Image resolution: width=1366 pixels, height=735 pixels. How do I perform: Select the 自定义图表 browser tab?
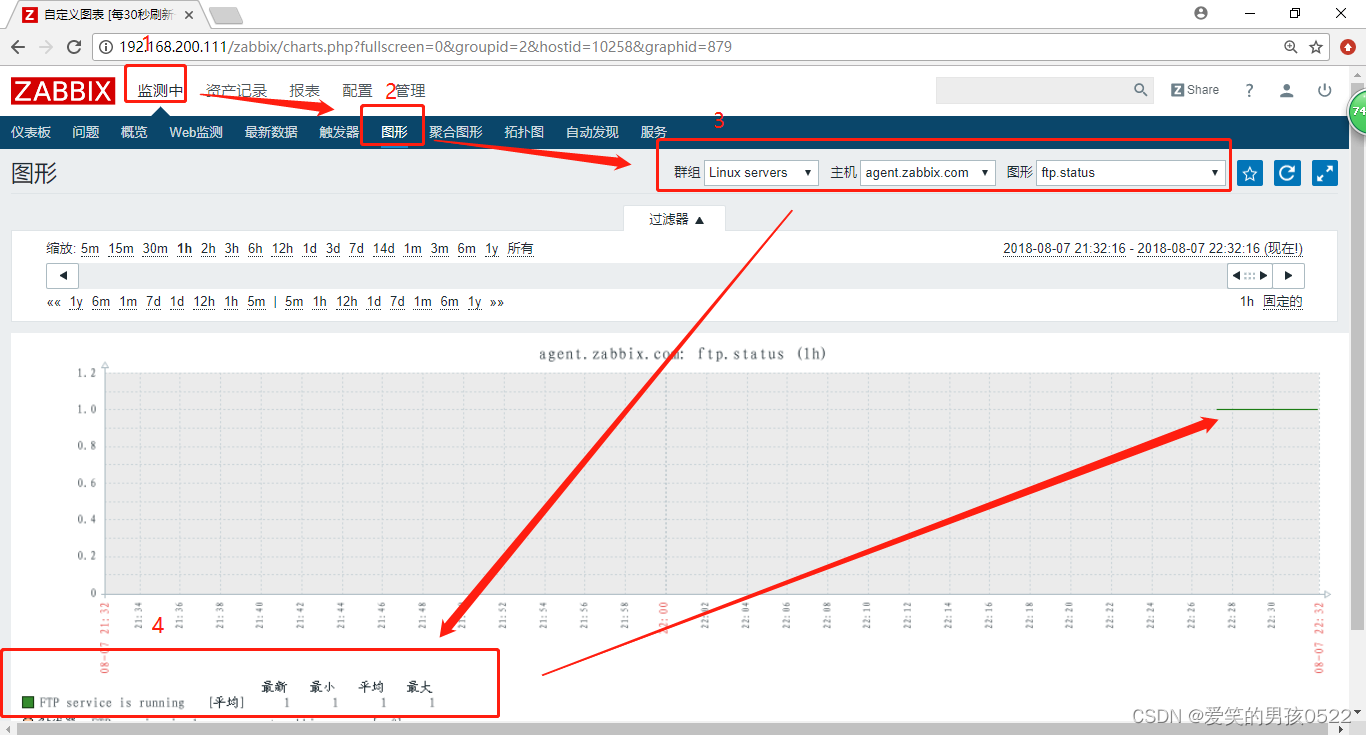[110, 14]
